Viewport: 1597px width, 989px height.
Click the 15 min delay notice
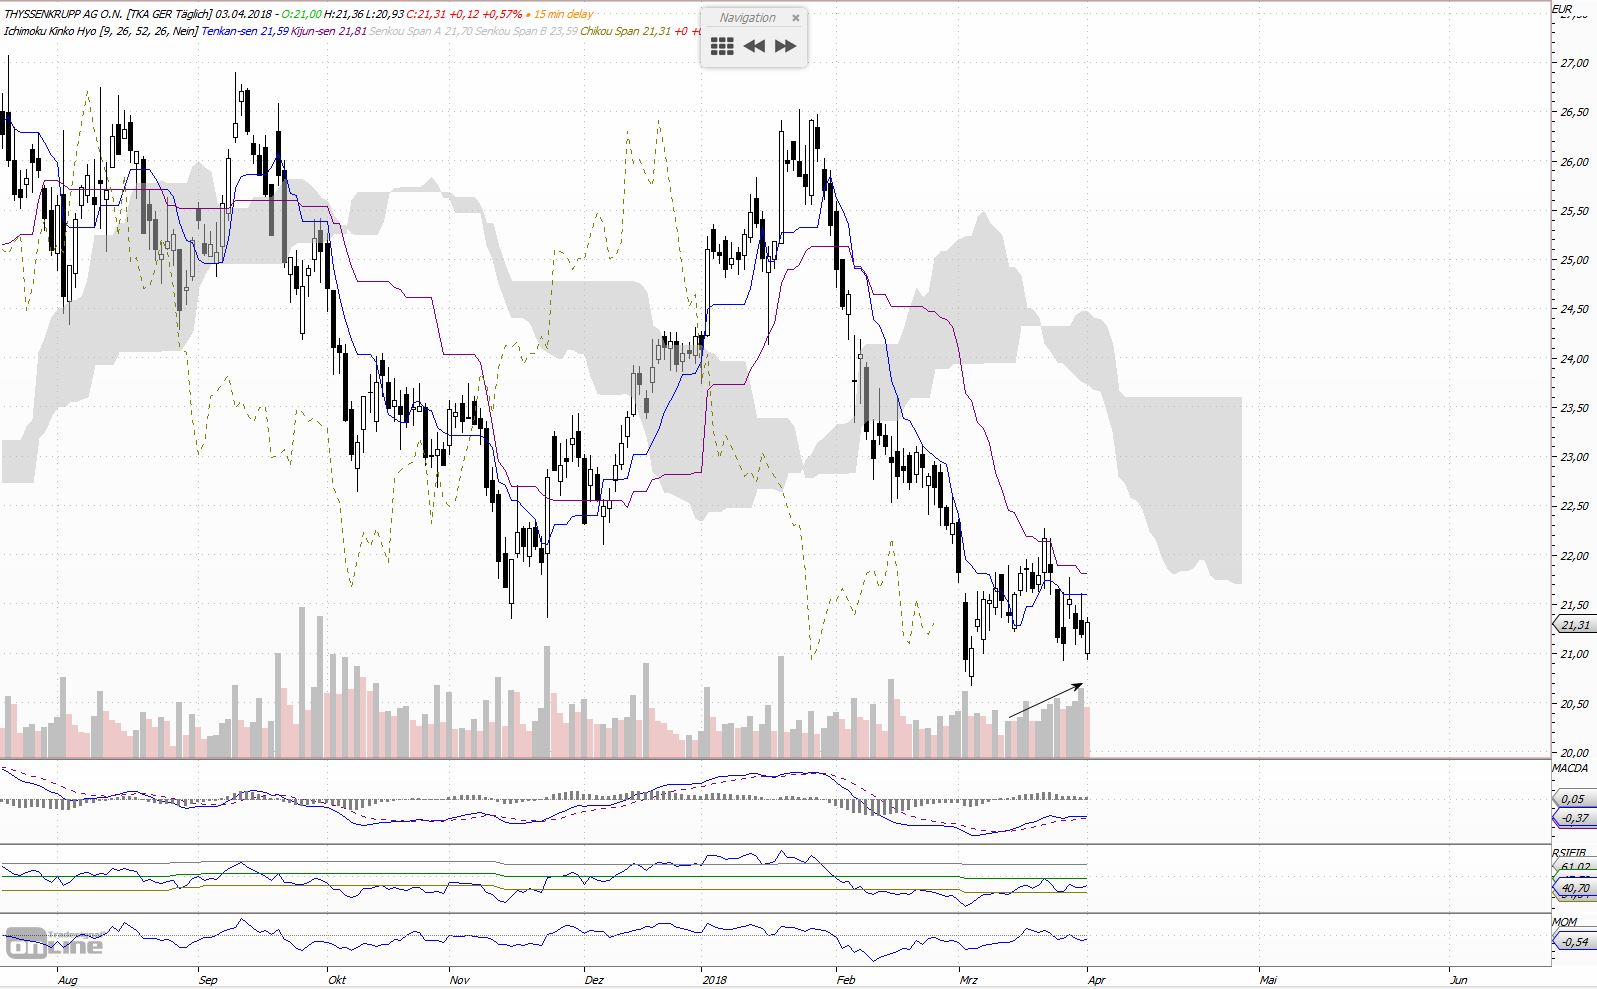[x=563, y=14]
